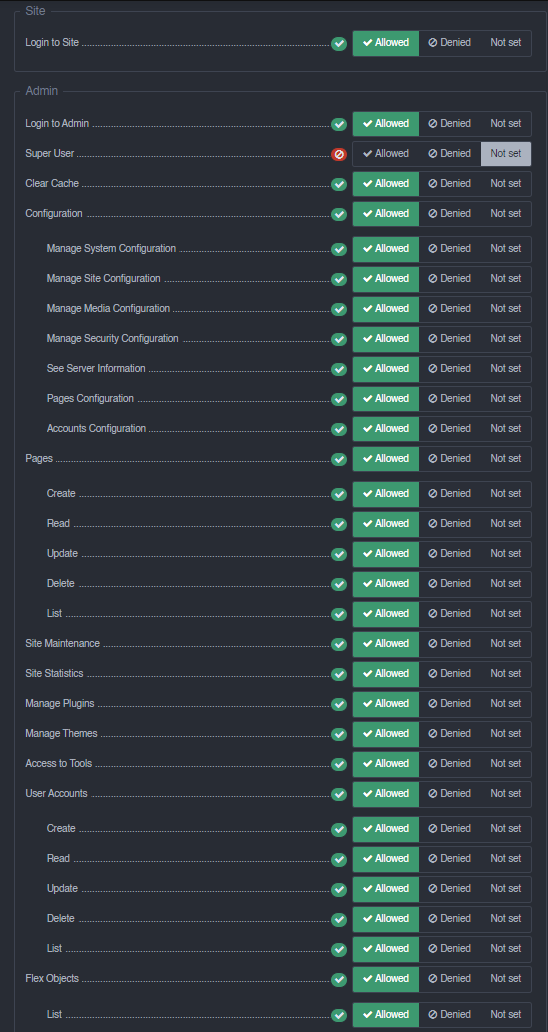Click the Site section heading

coord(35,11)
